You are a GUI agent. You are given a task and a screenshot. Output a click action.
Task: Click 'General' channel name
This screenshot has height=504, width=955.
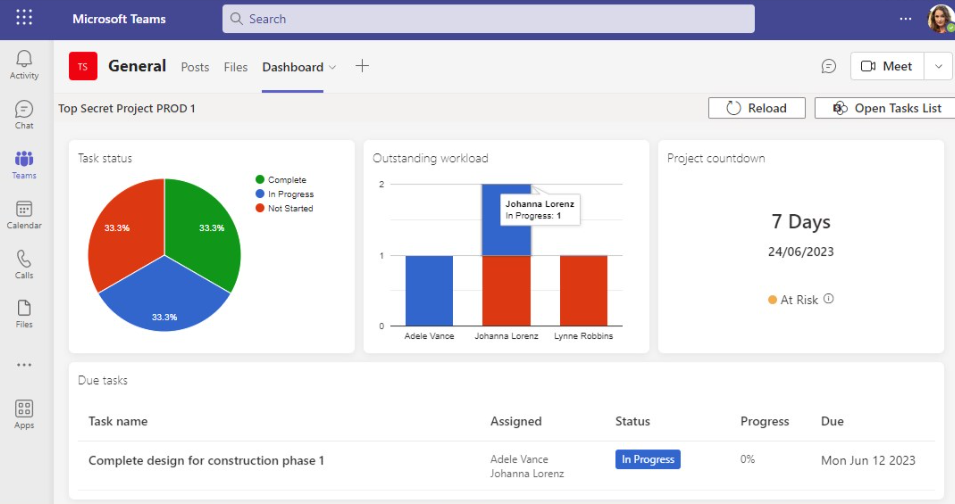(137, 66)
